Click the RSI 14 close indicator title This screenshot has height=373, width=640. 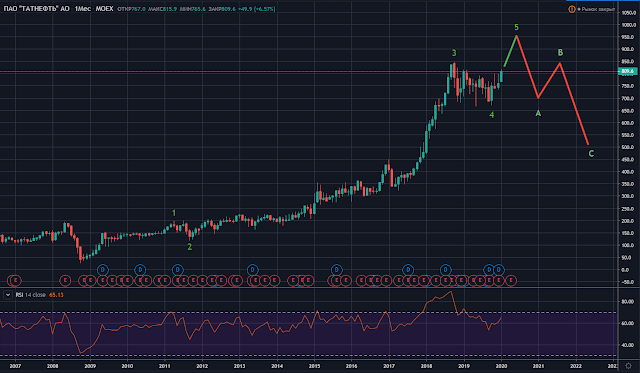(31, 295)
